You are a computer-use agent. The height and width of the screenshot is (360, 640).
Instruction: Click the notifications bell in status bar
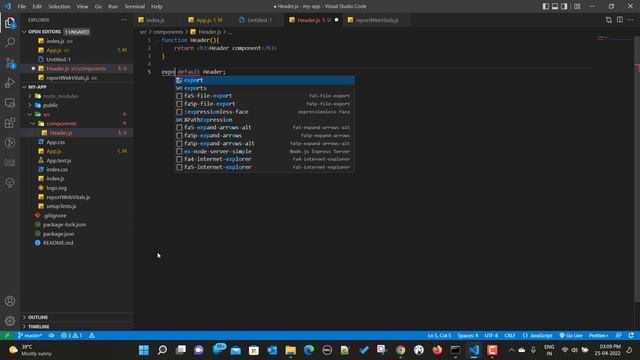pyautogui.click(x=631, y=336)
